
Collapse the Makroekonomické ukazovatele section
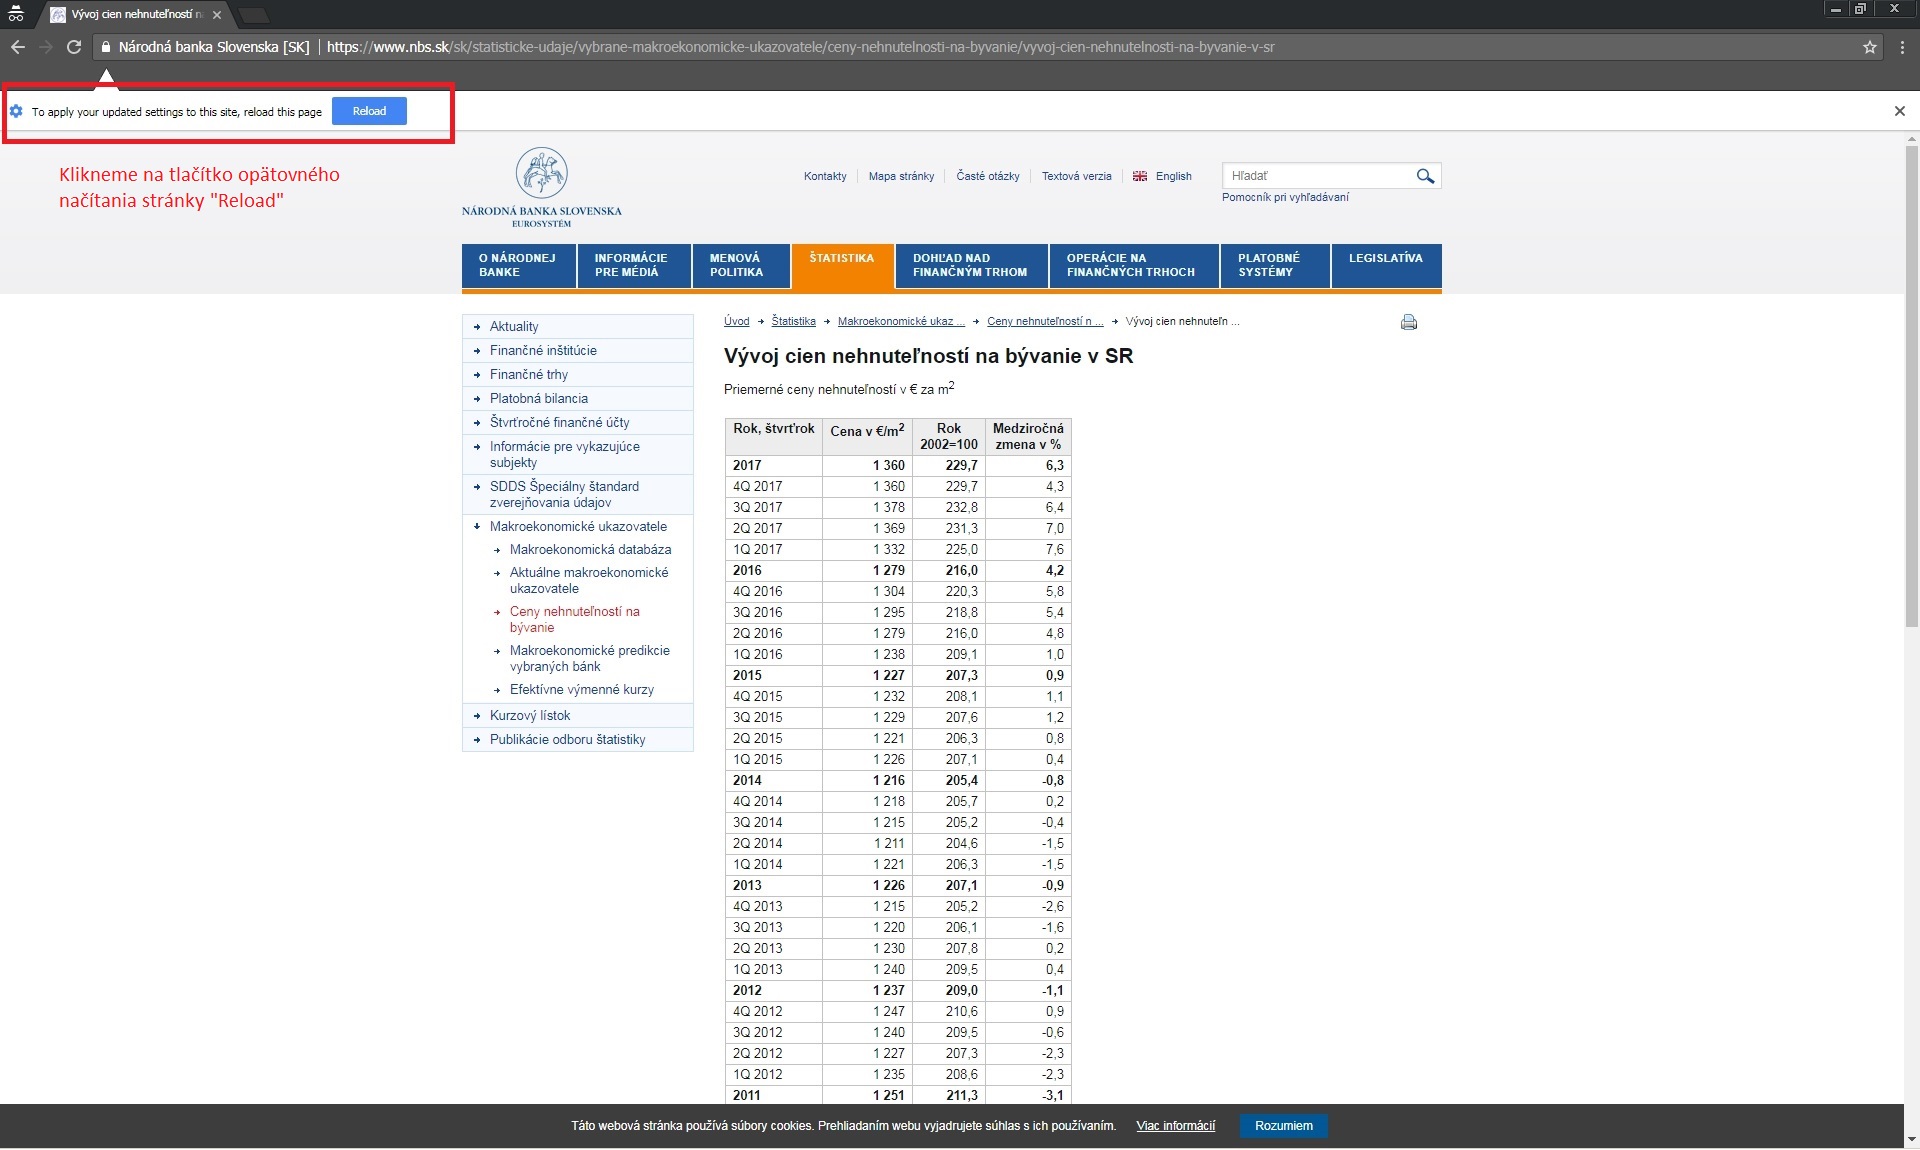(578, 527)
